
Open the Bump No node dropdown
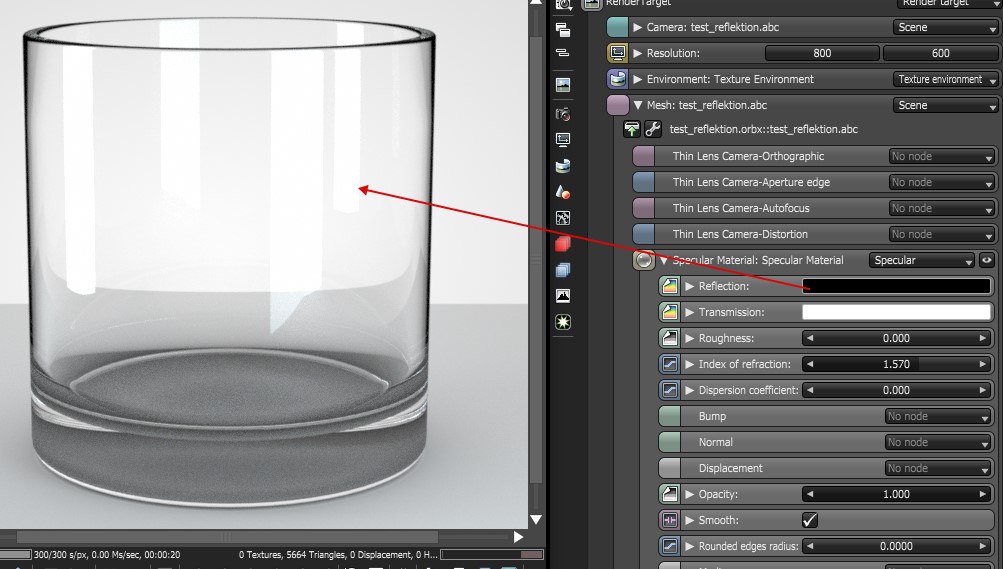pos(939,416)
